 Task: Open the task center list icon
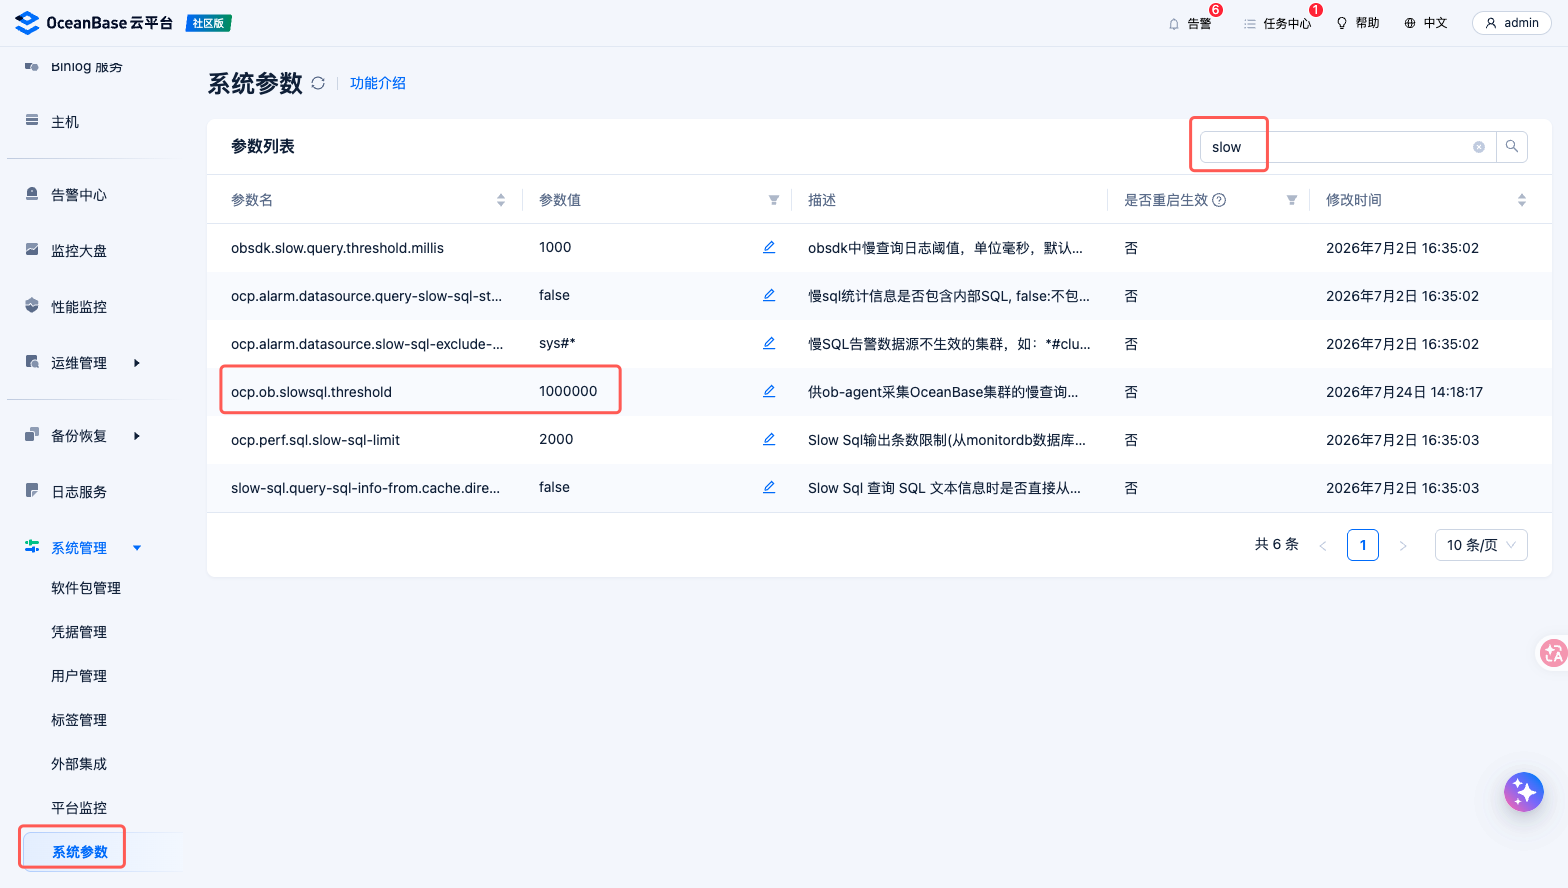[x=1250, y=24]
